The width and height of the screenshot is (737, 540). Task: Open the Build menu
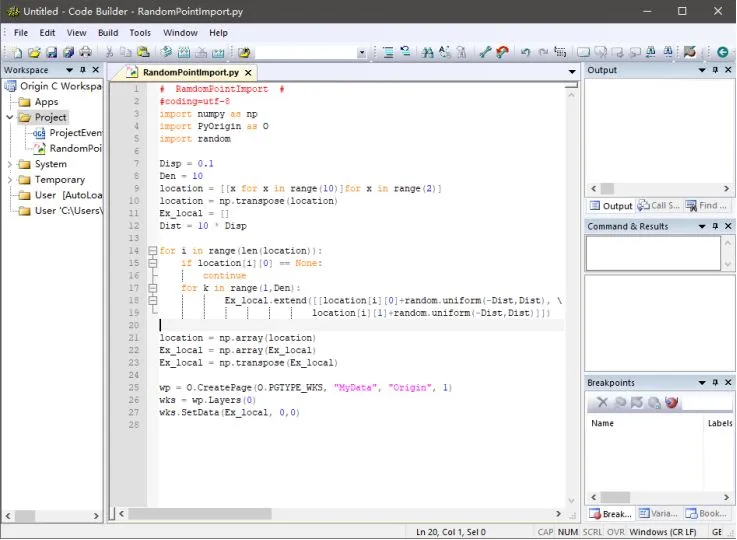coord(108,32)
